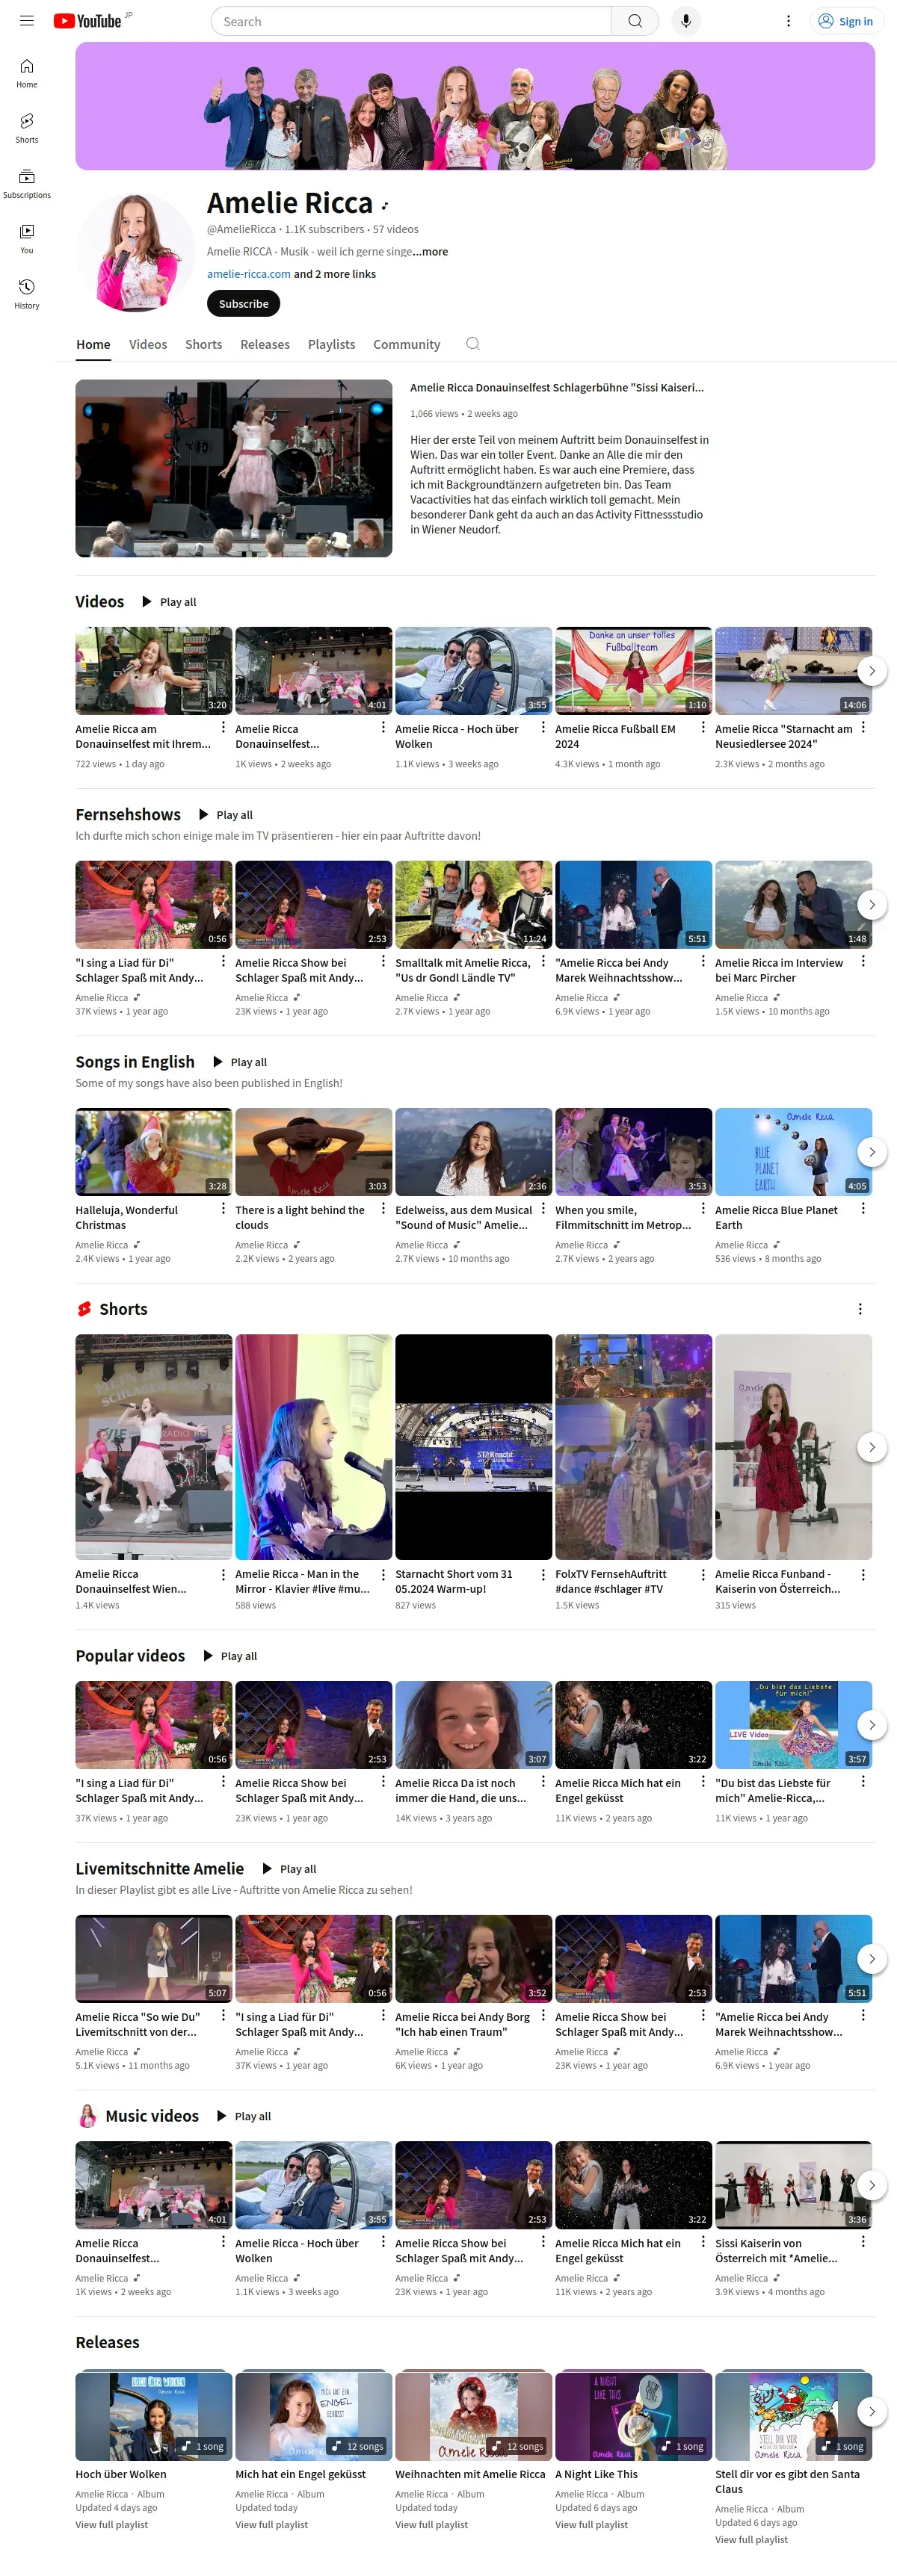Viewport: 897px width, 2576px height.
Task: Show next Fernsehshows videos arrow
Action: click(x=872, y=904)
